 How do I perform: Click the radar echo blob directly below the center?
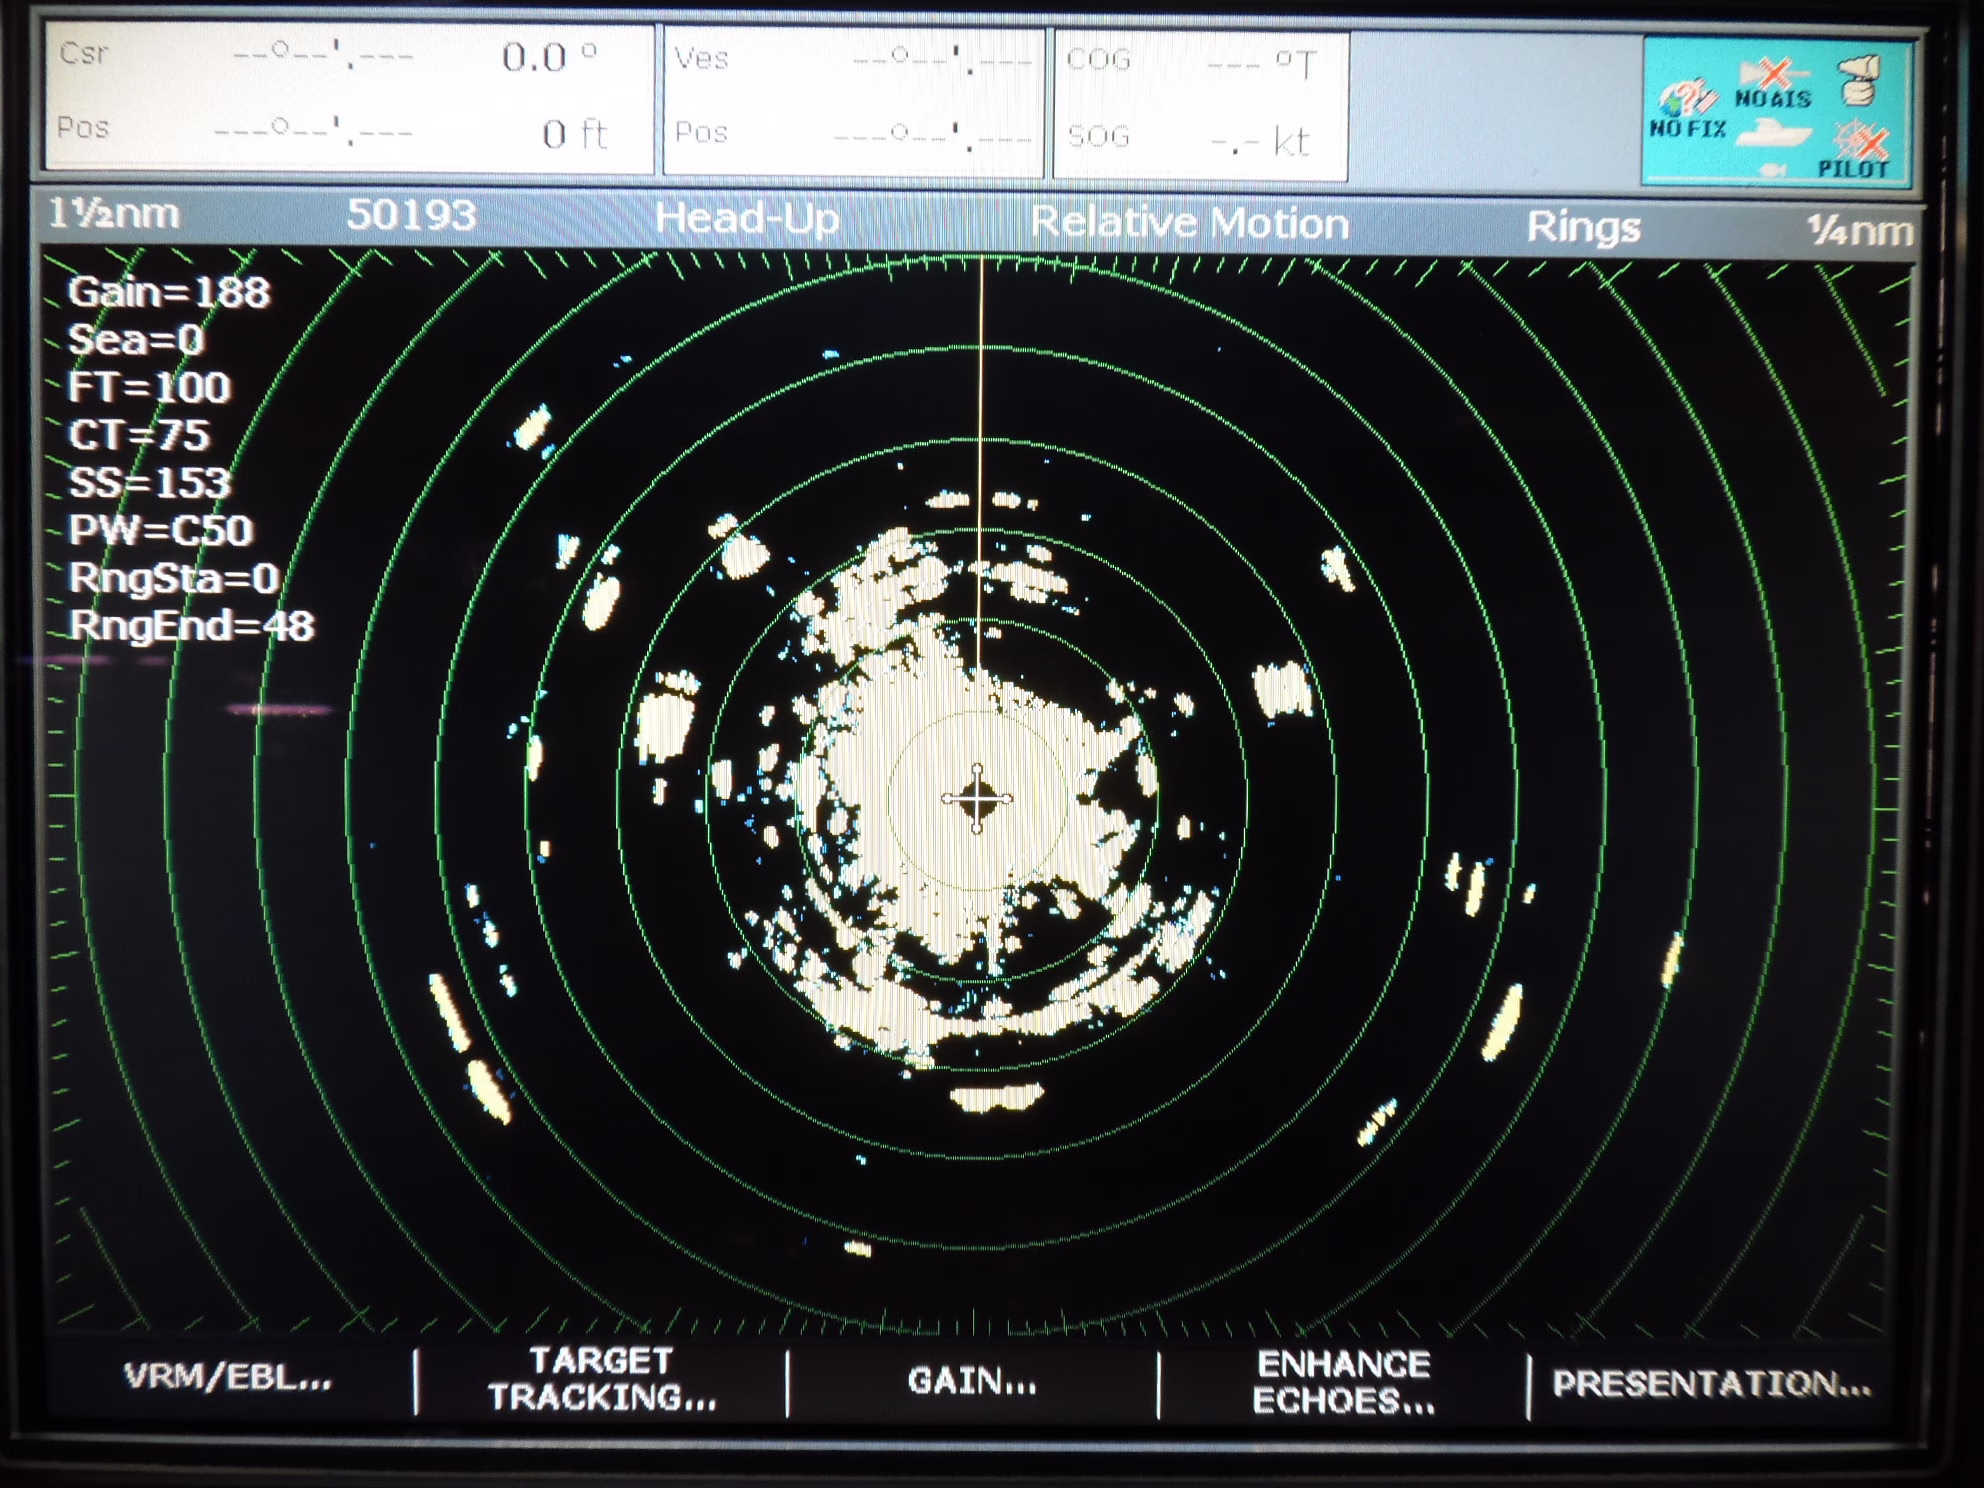997,1098
